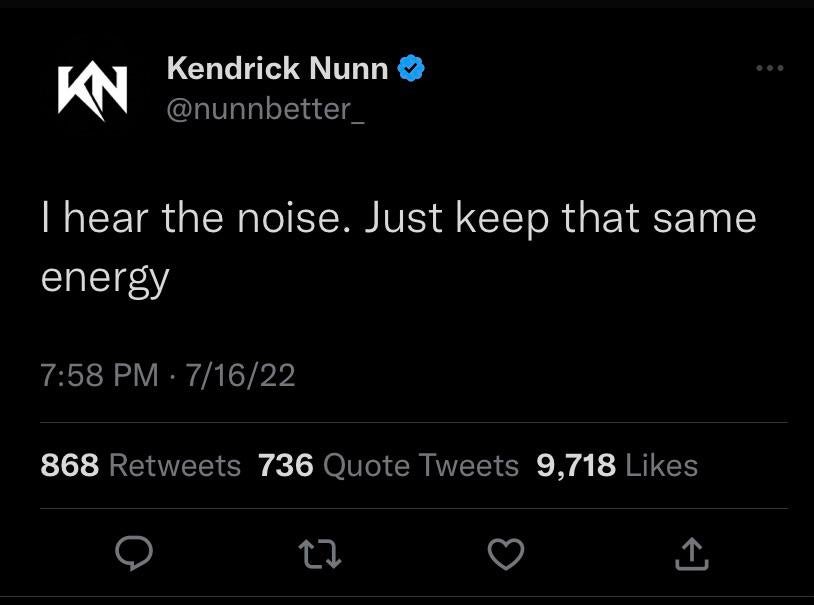The width and height of the screenshot is (814, 605).
Task: Like the tweet with the heart icon
Action: coord(506,553)
